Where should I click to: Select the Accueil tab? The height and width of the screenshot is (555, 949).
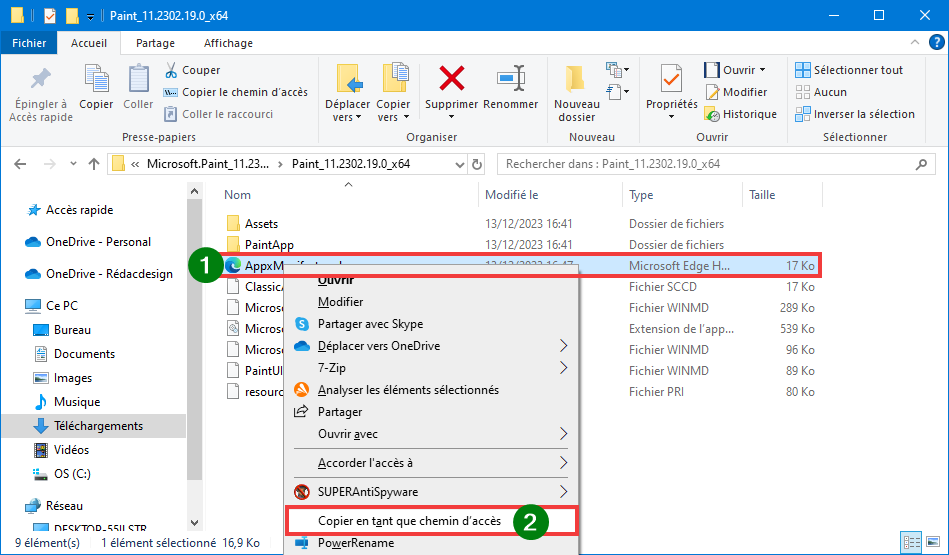(89, 43)
